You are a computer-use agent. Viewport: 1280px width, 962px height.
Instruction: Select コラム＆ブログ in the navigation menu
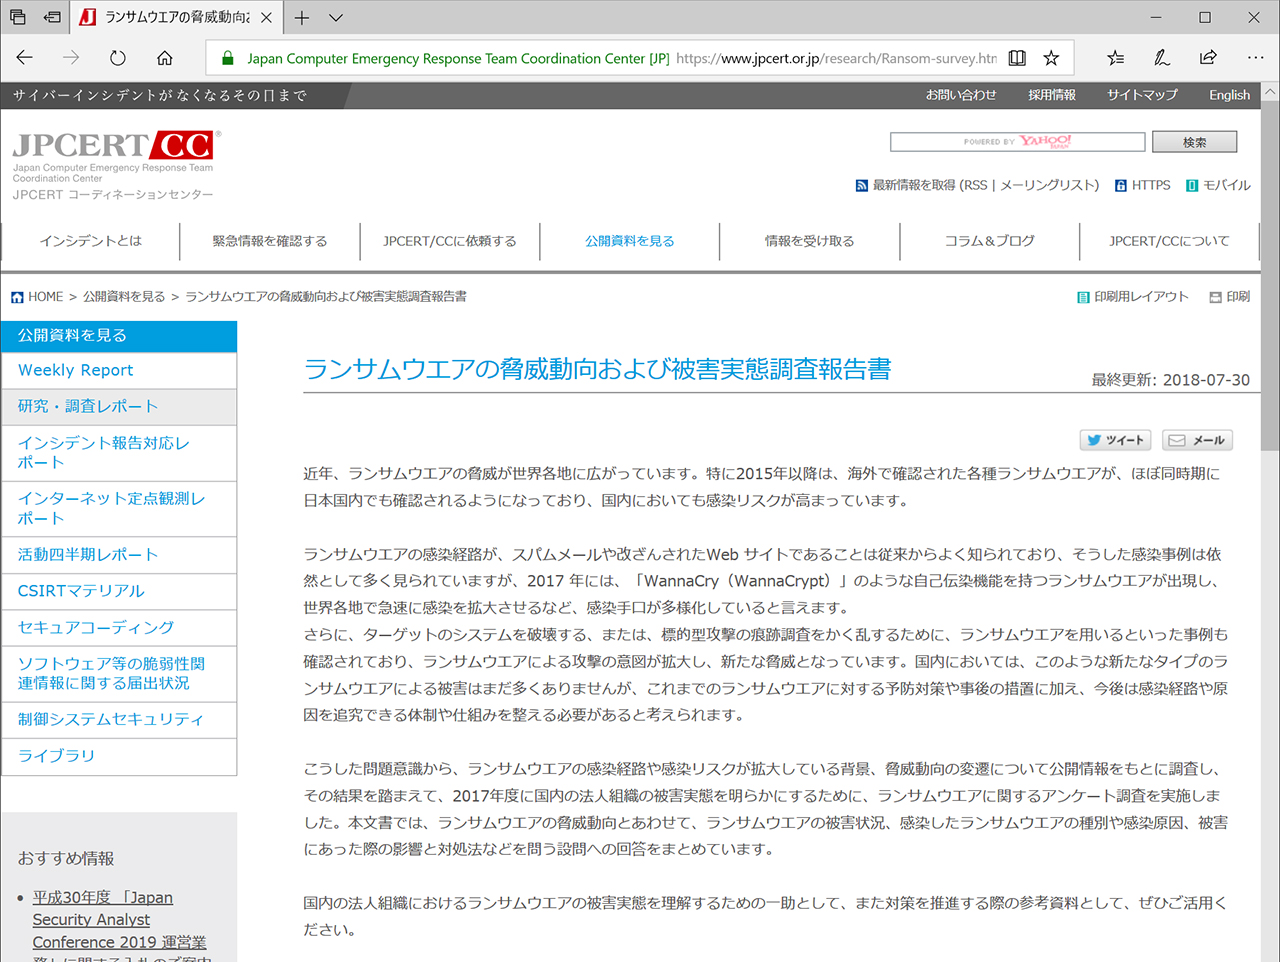pyautogui.click(x=990, y=241)
